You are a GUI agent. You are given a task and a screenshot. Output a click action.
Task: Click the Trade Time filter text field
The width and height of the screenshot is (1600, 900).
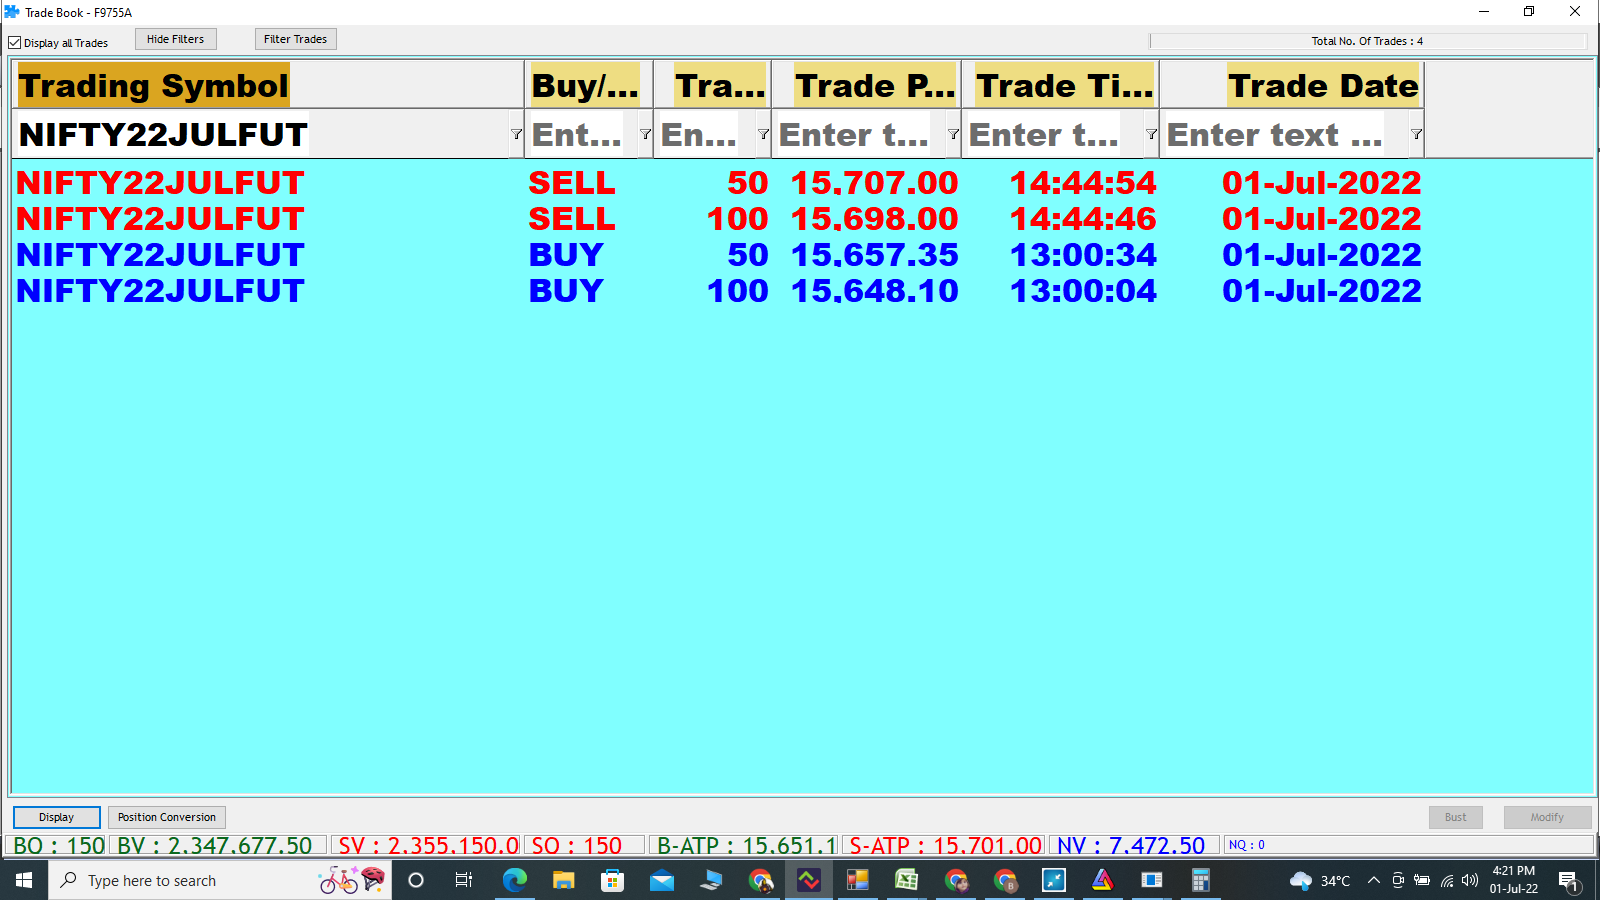tap(1054, 134)
